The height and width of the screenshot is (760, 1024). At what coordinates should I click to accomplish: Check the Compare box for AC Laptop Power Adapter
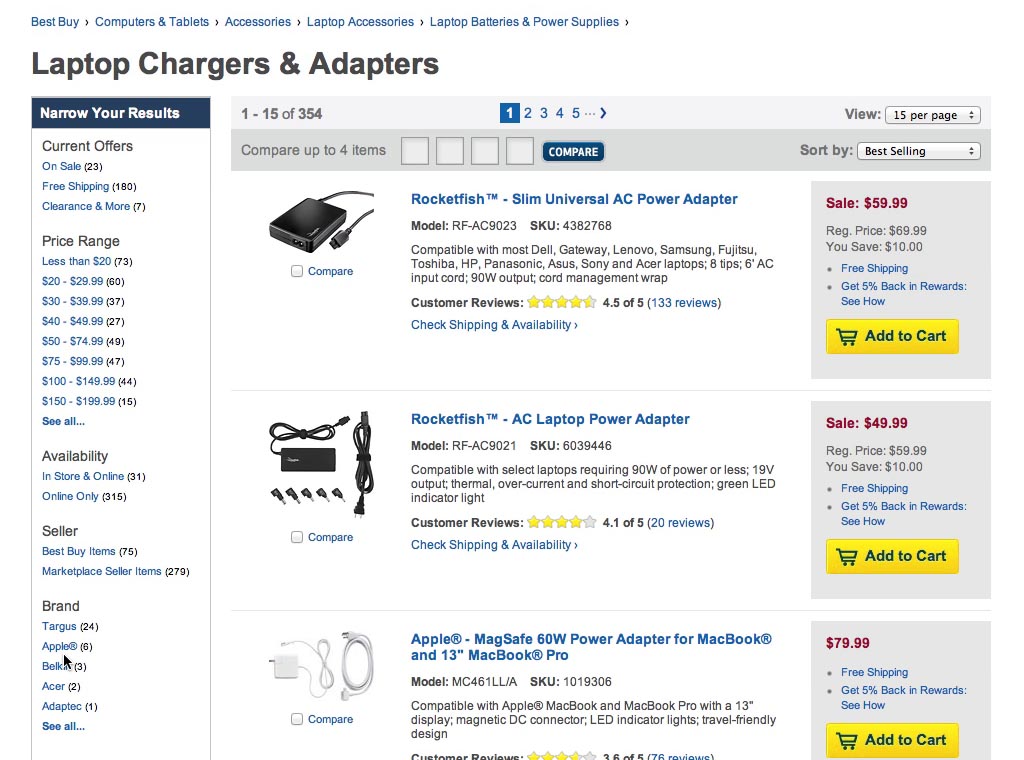297,536
